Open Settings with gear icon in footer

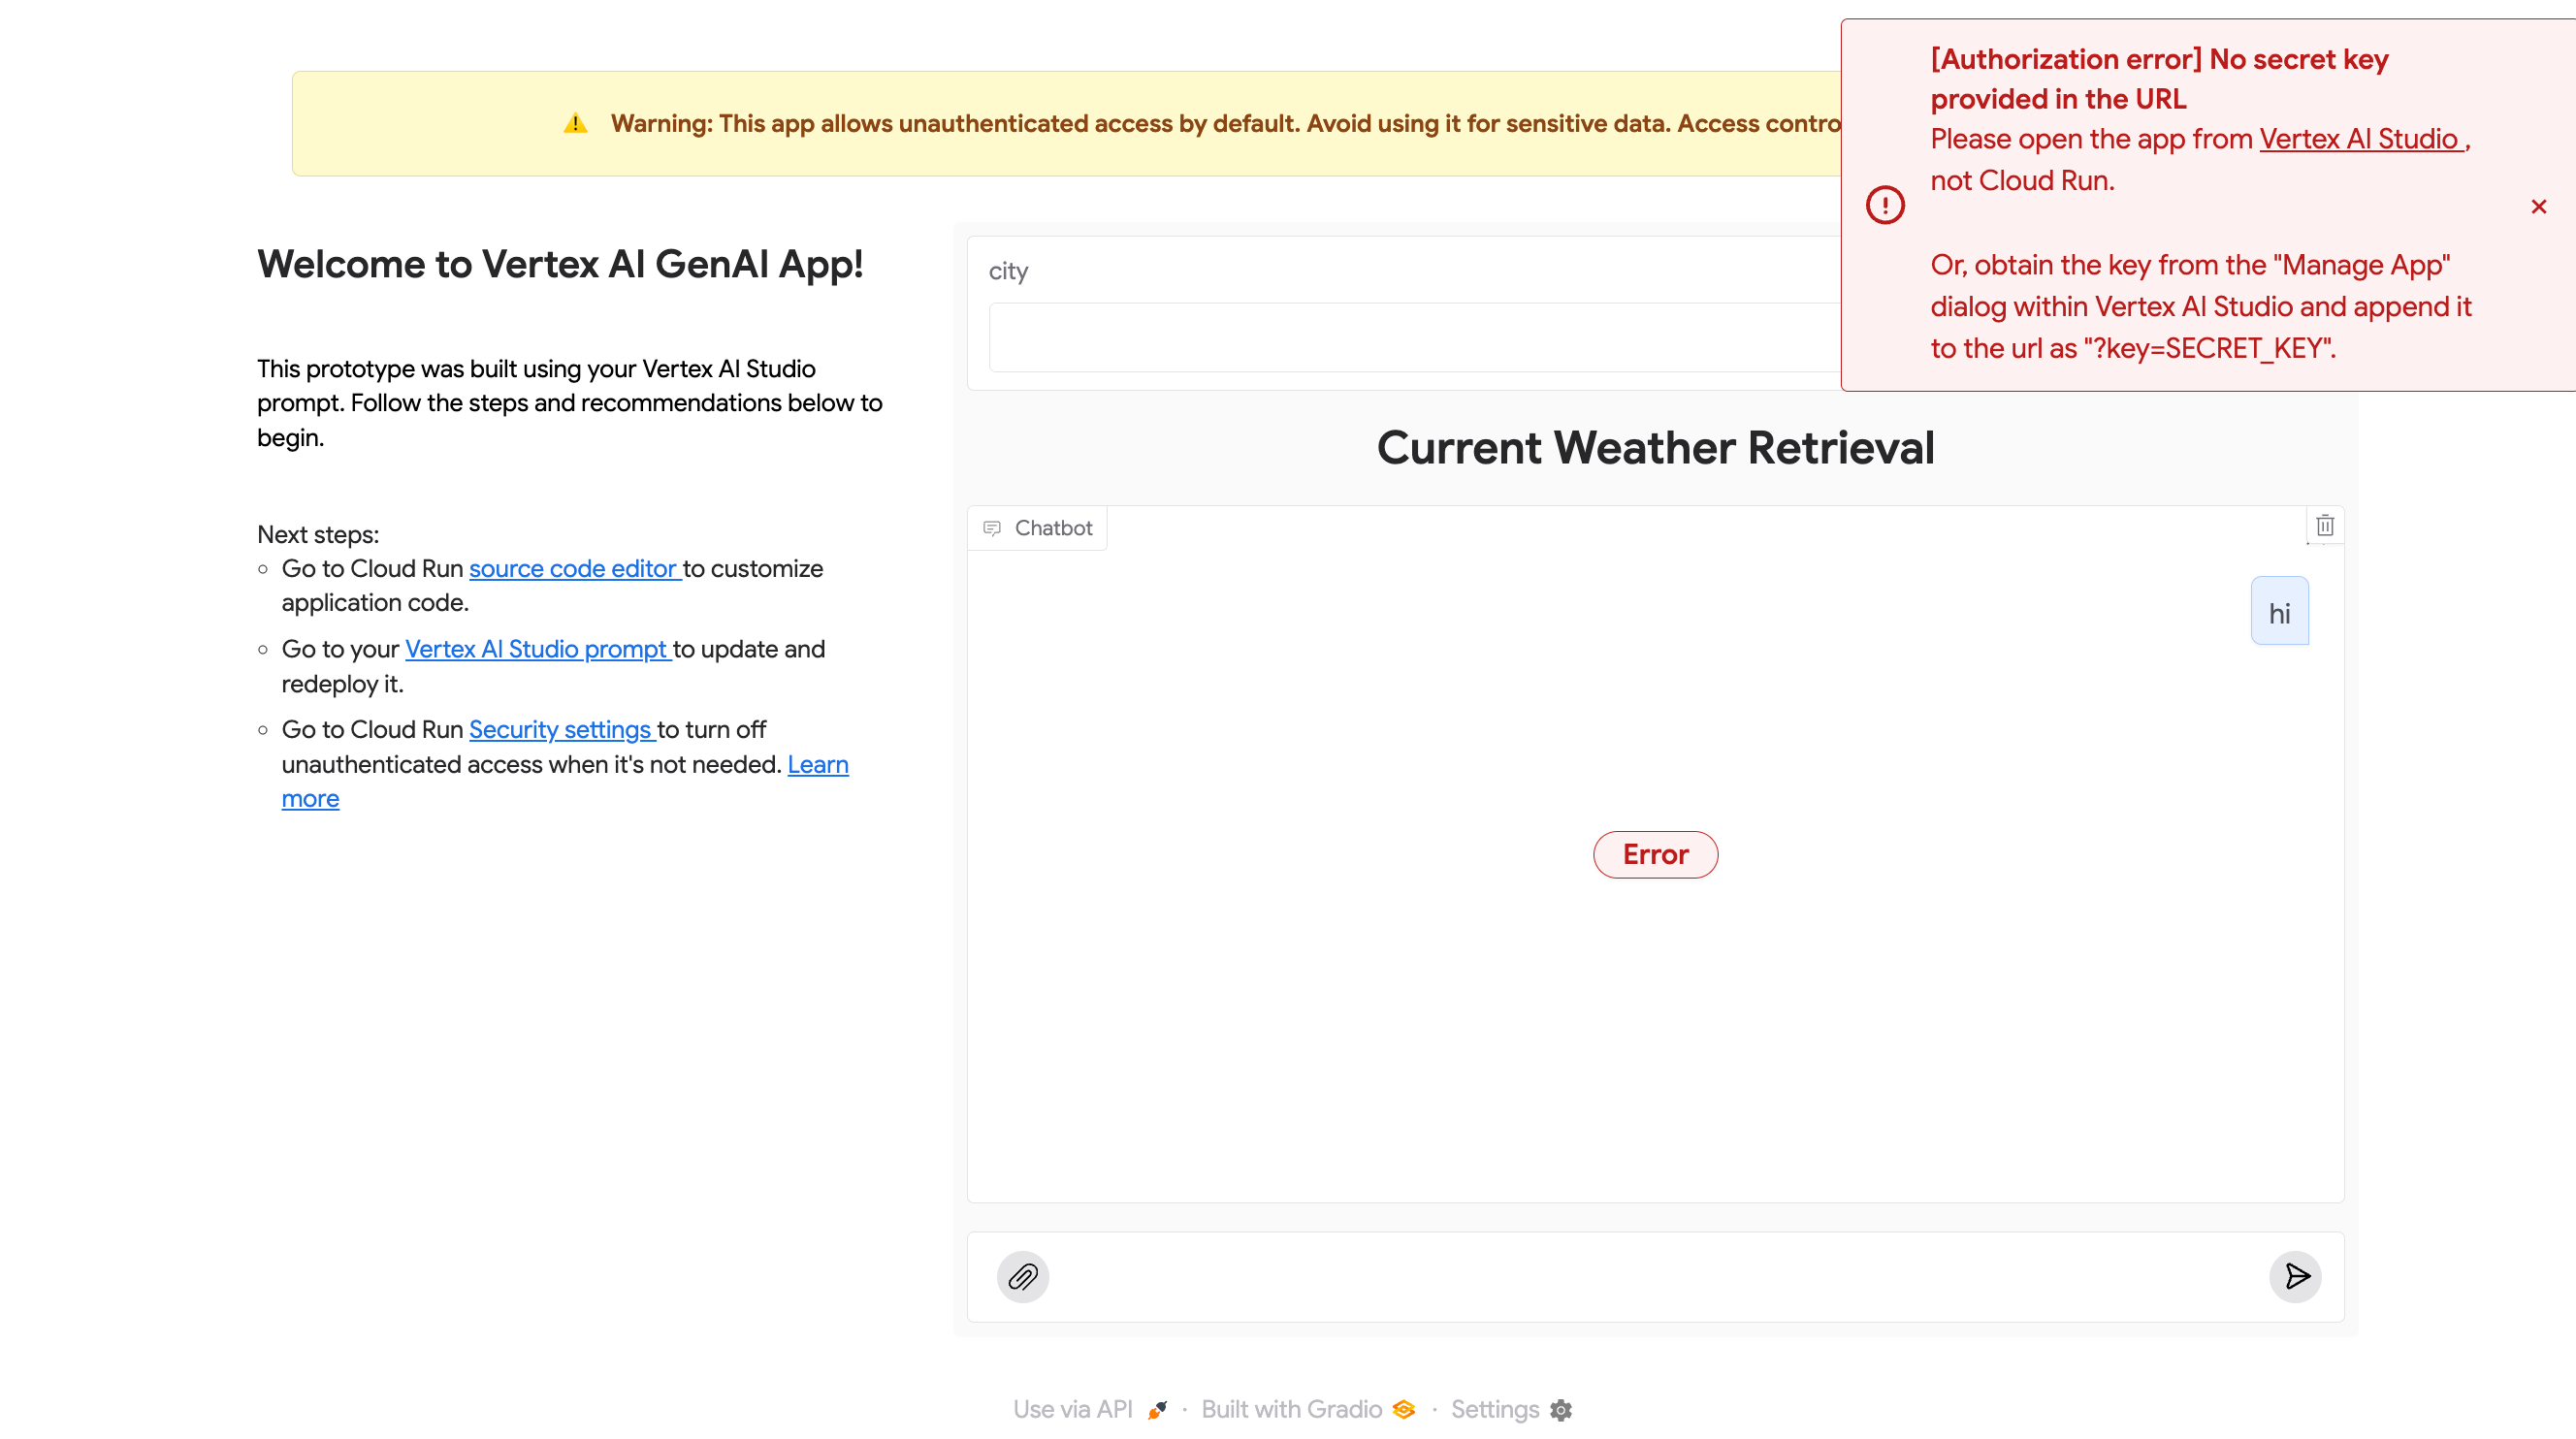pyautogui.click(x=1510, y=1408)
